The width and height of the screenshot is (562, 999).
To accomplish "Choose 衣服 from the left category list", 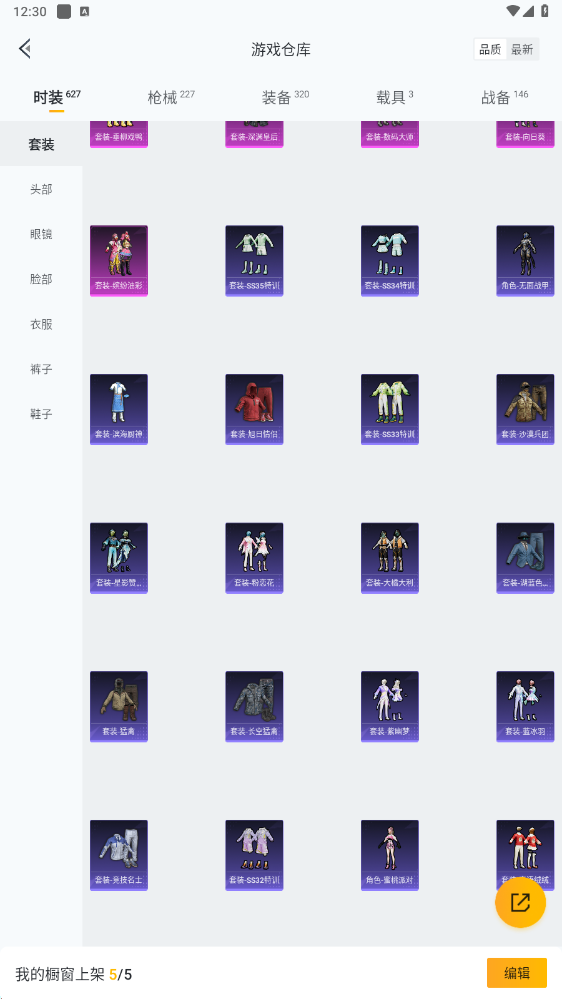I will click(41, 324).
